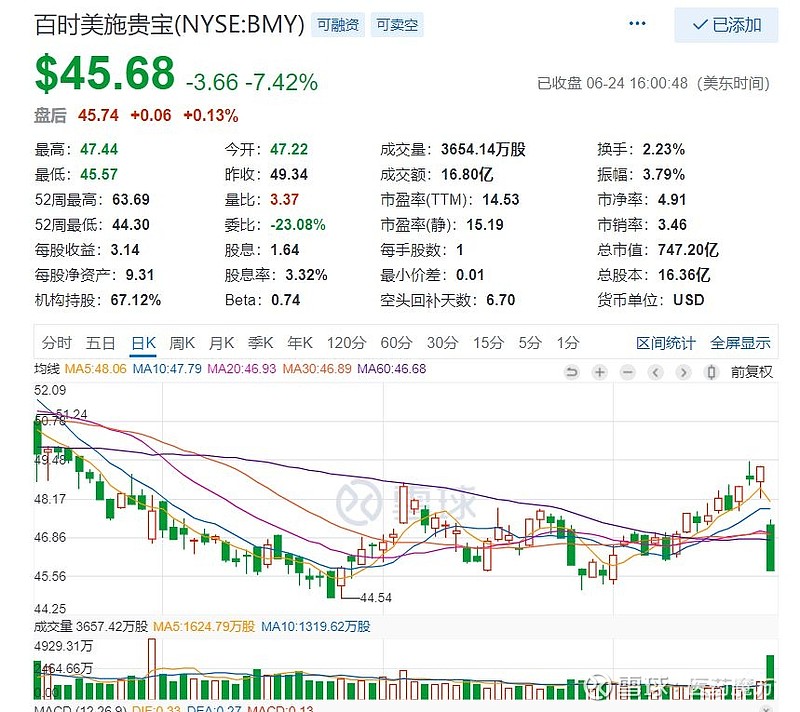
Task: Click the reset chart undo icon
Action: click(x=572, y=371)
